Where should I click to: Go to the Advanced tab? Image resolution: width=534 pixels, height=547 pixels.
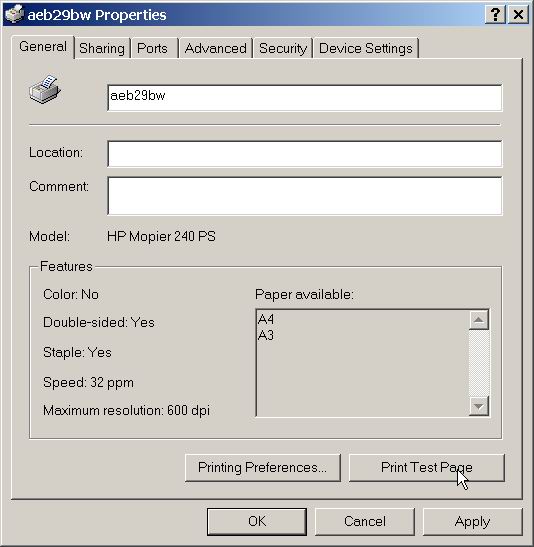[x=216, y=48]
